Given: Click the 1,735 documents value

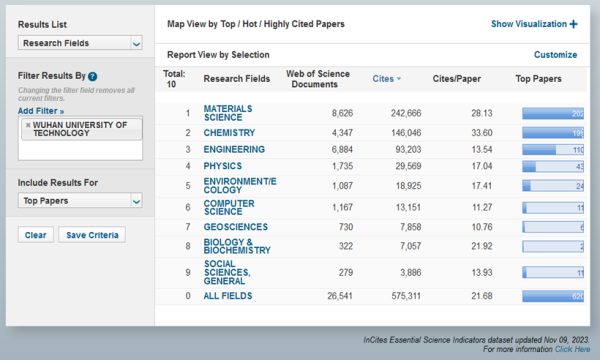Looking at the screenshot, I should point(342,166).
